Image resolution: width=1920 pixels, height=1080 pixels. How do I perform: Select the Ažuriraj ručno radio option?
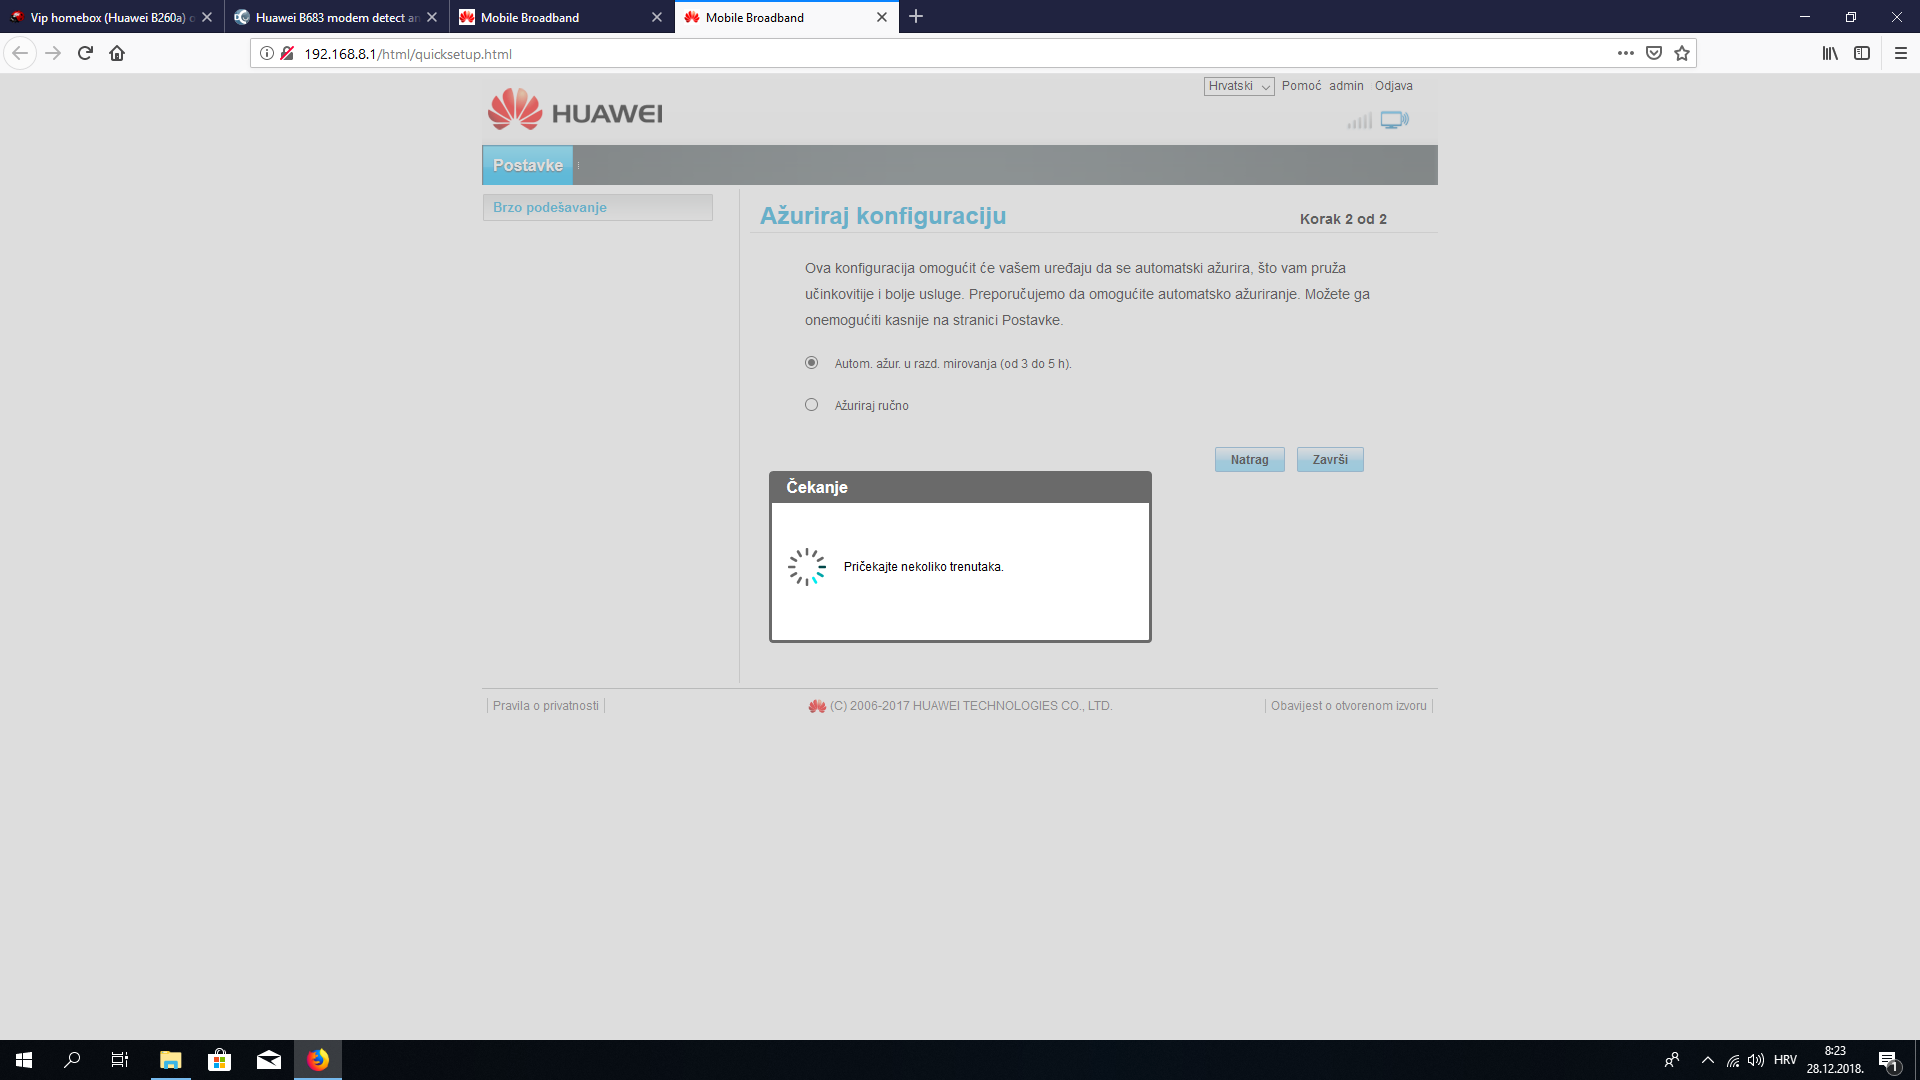[812, 405]
